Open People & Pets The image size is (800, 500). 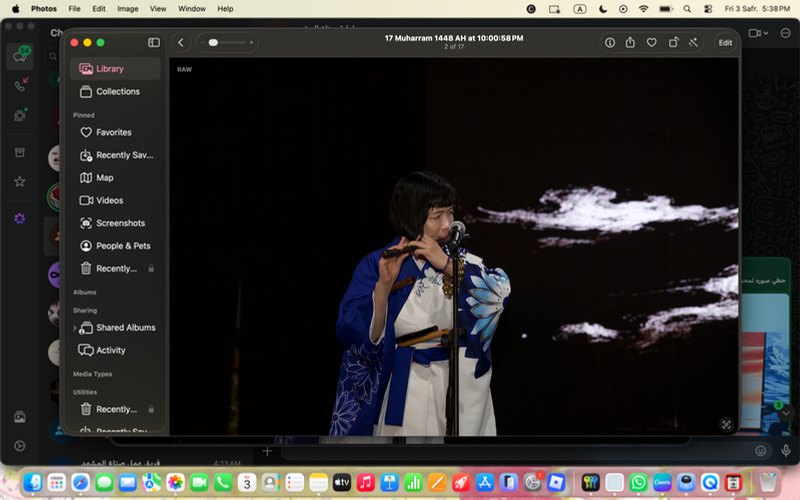(x=115, y=246)
